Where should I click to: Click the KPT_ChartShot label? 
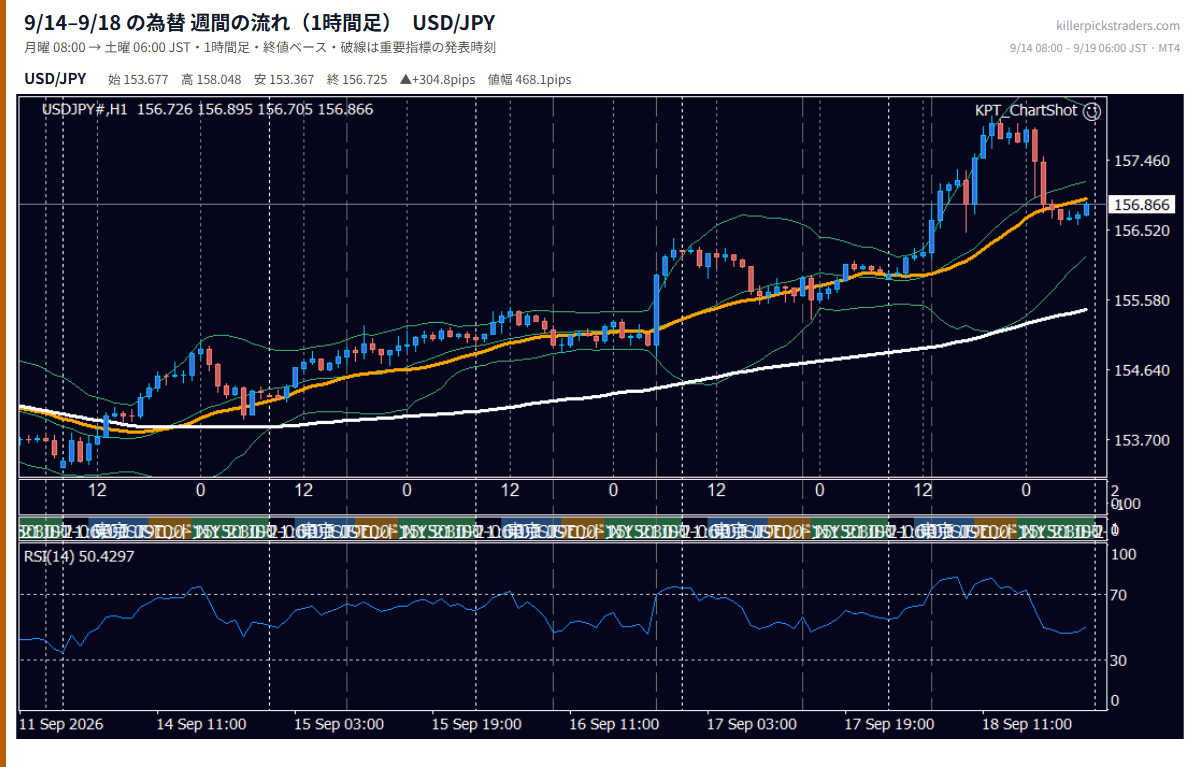pos(1026,110)
